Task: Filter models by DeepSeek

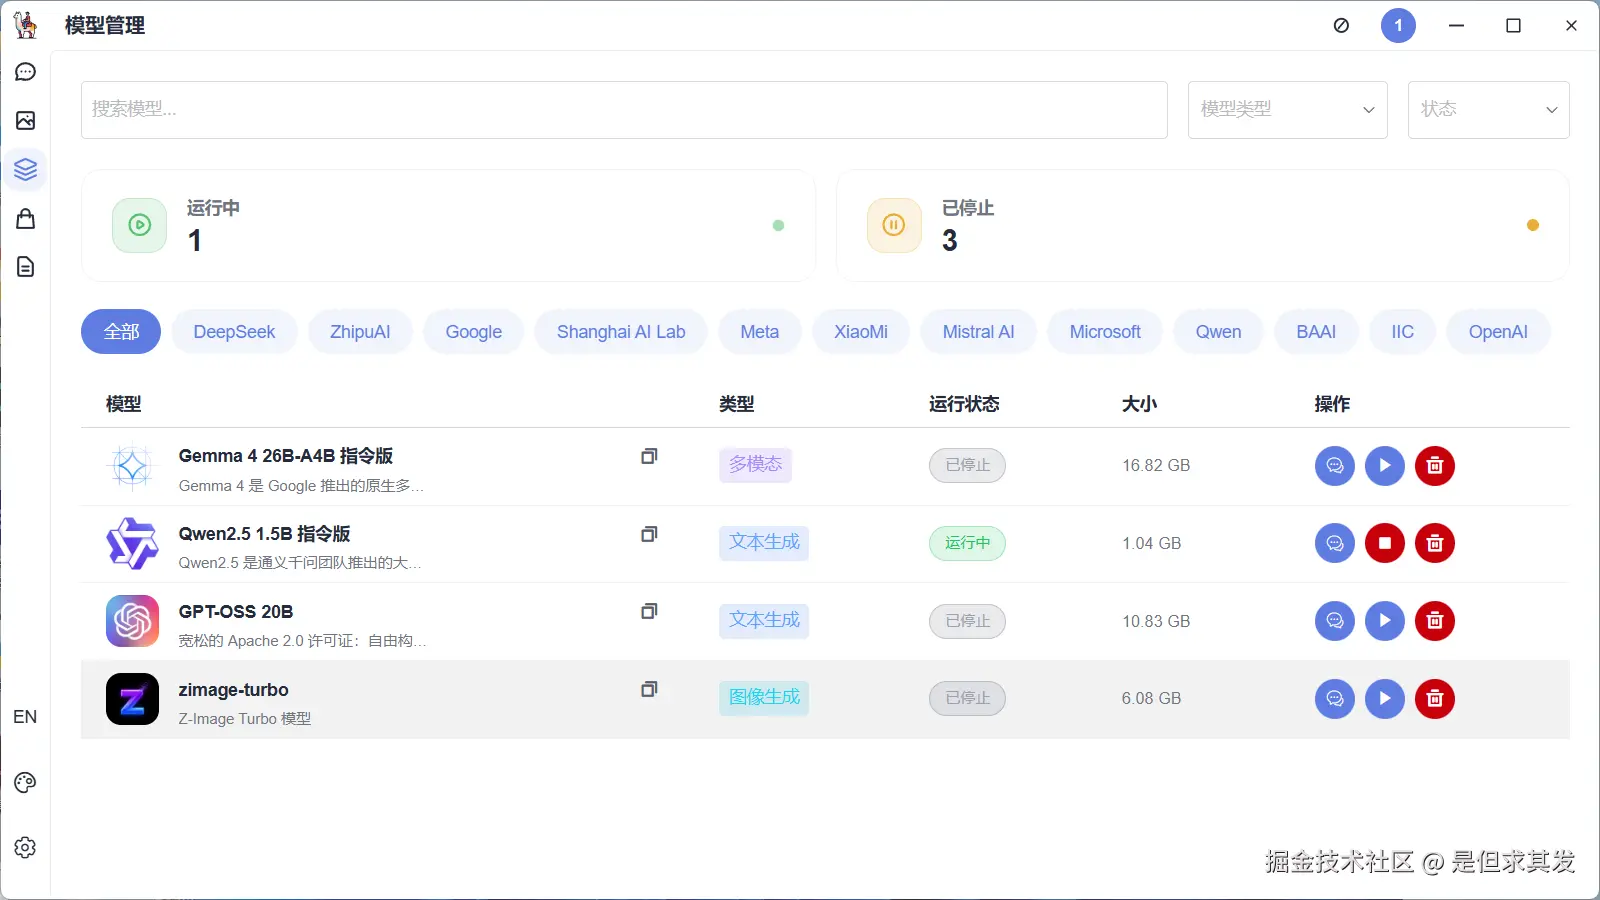Action: tap(234, 332)
